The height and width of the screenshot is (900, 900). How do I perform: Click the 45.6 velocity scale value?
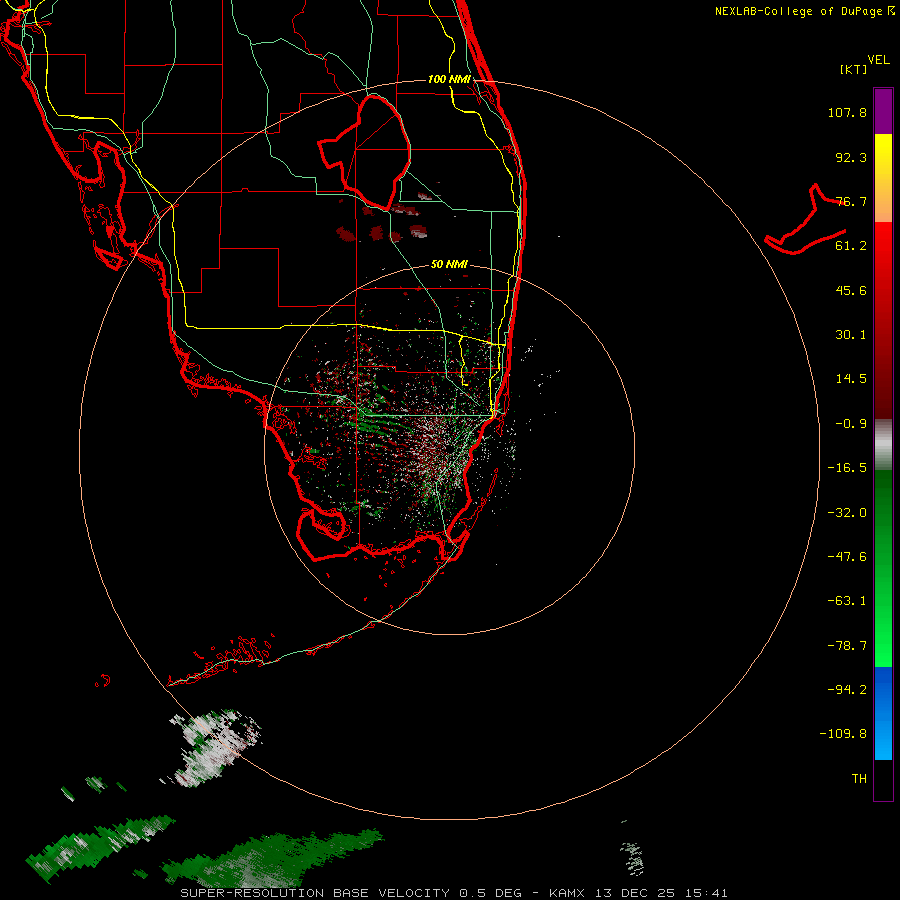coord(851,290)
